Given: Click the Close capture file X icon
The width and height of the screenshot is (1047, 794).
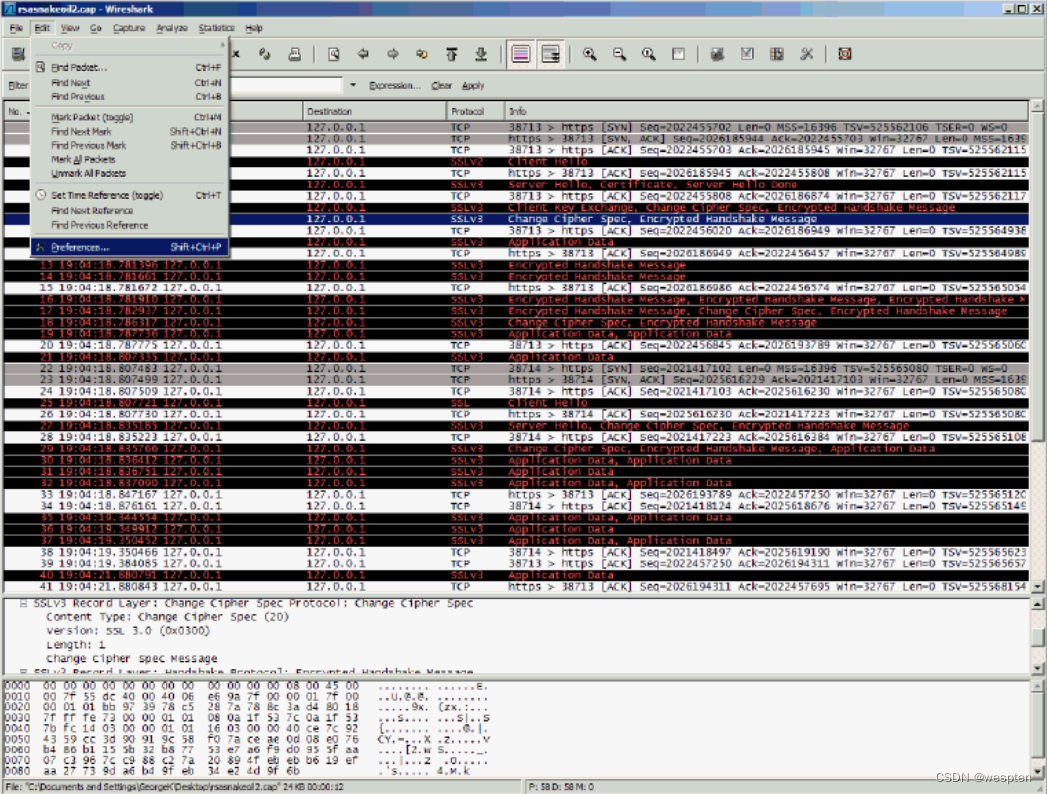Looking at the screenshot, I should (236, 54).
